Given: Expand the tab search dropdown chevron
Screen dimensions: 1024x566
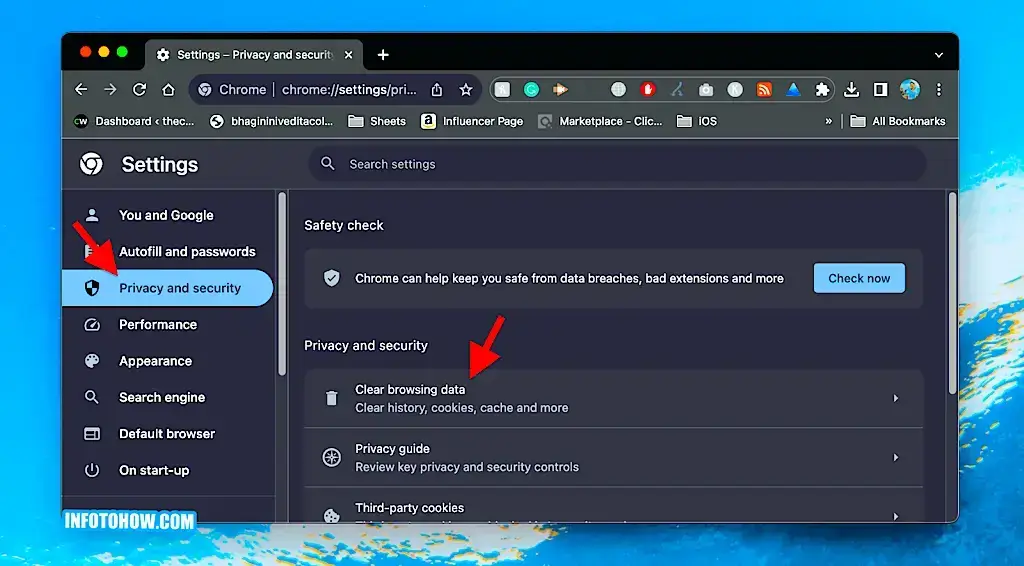Looking at the screenshot, I should pos(938,55).
